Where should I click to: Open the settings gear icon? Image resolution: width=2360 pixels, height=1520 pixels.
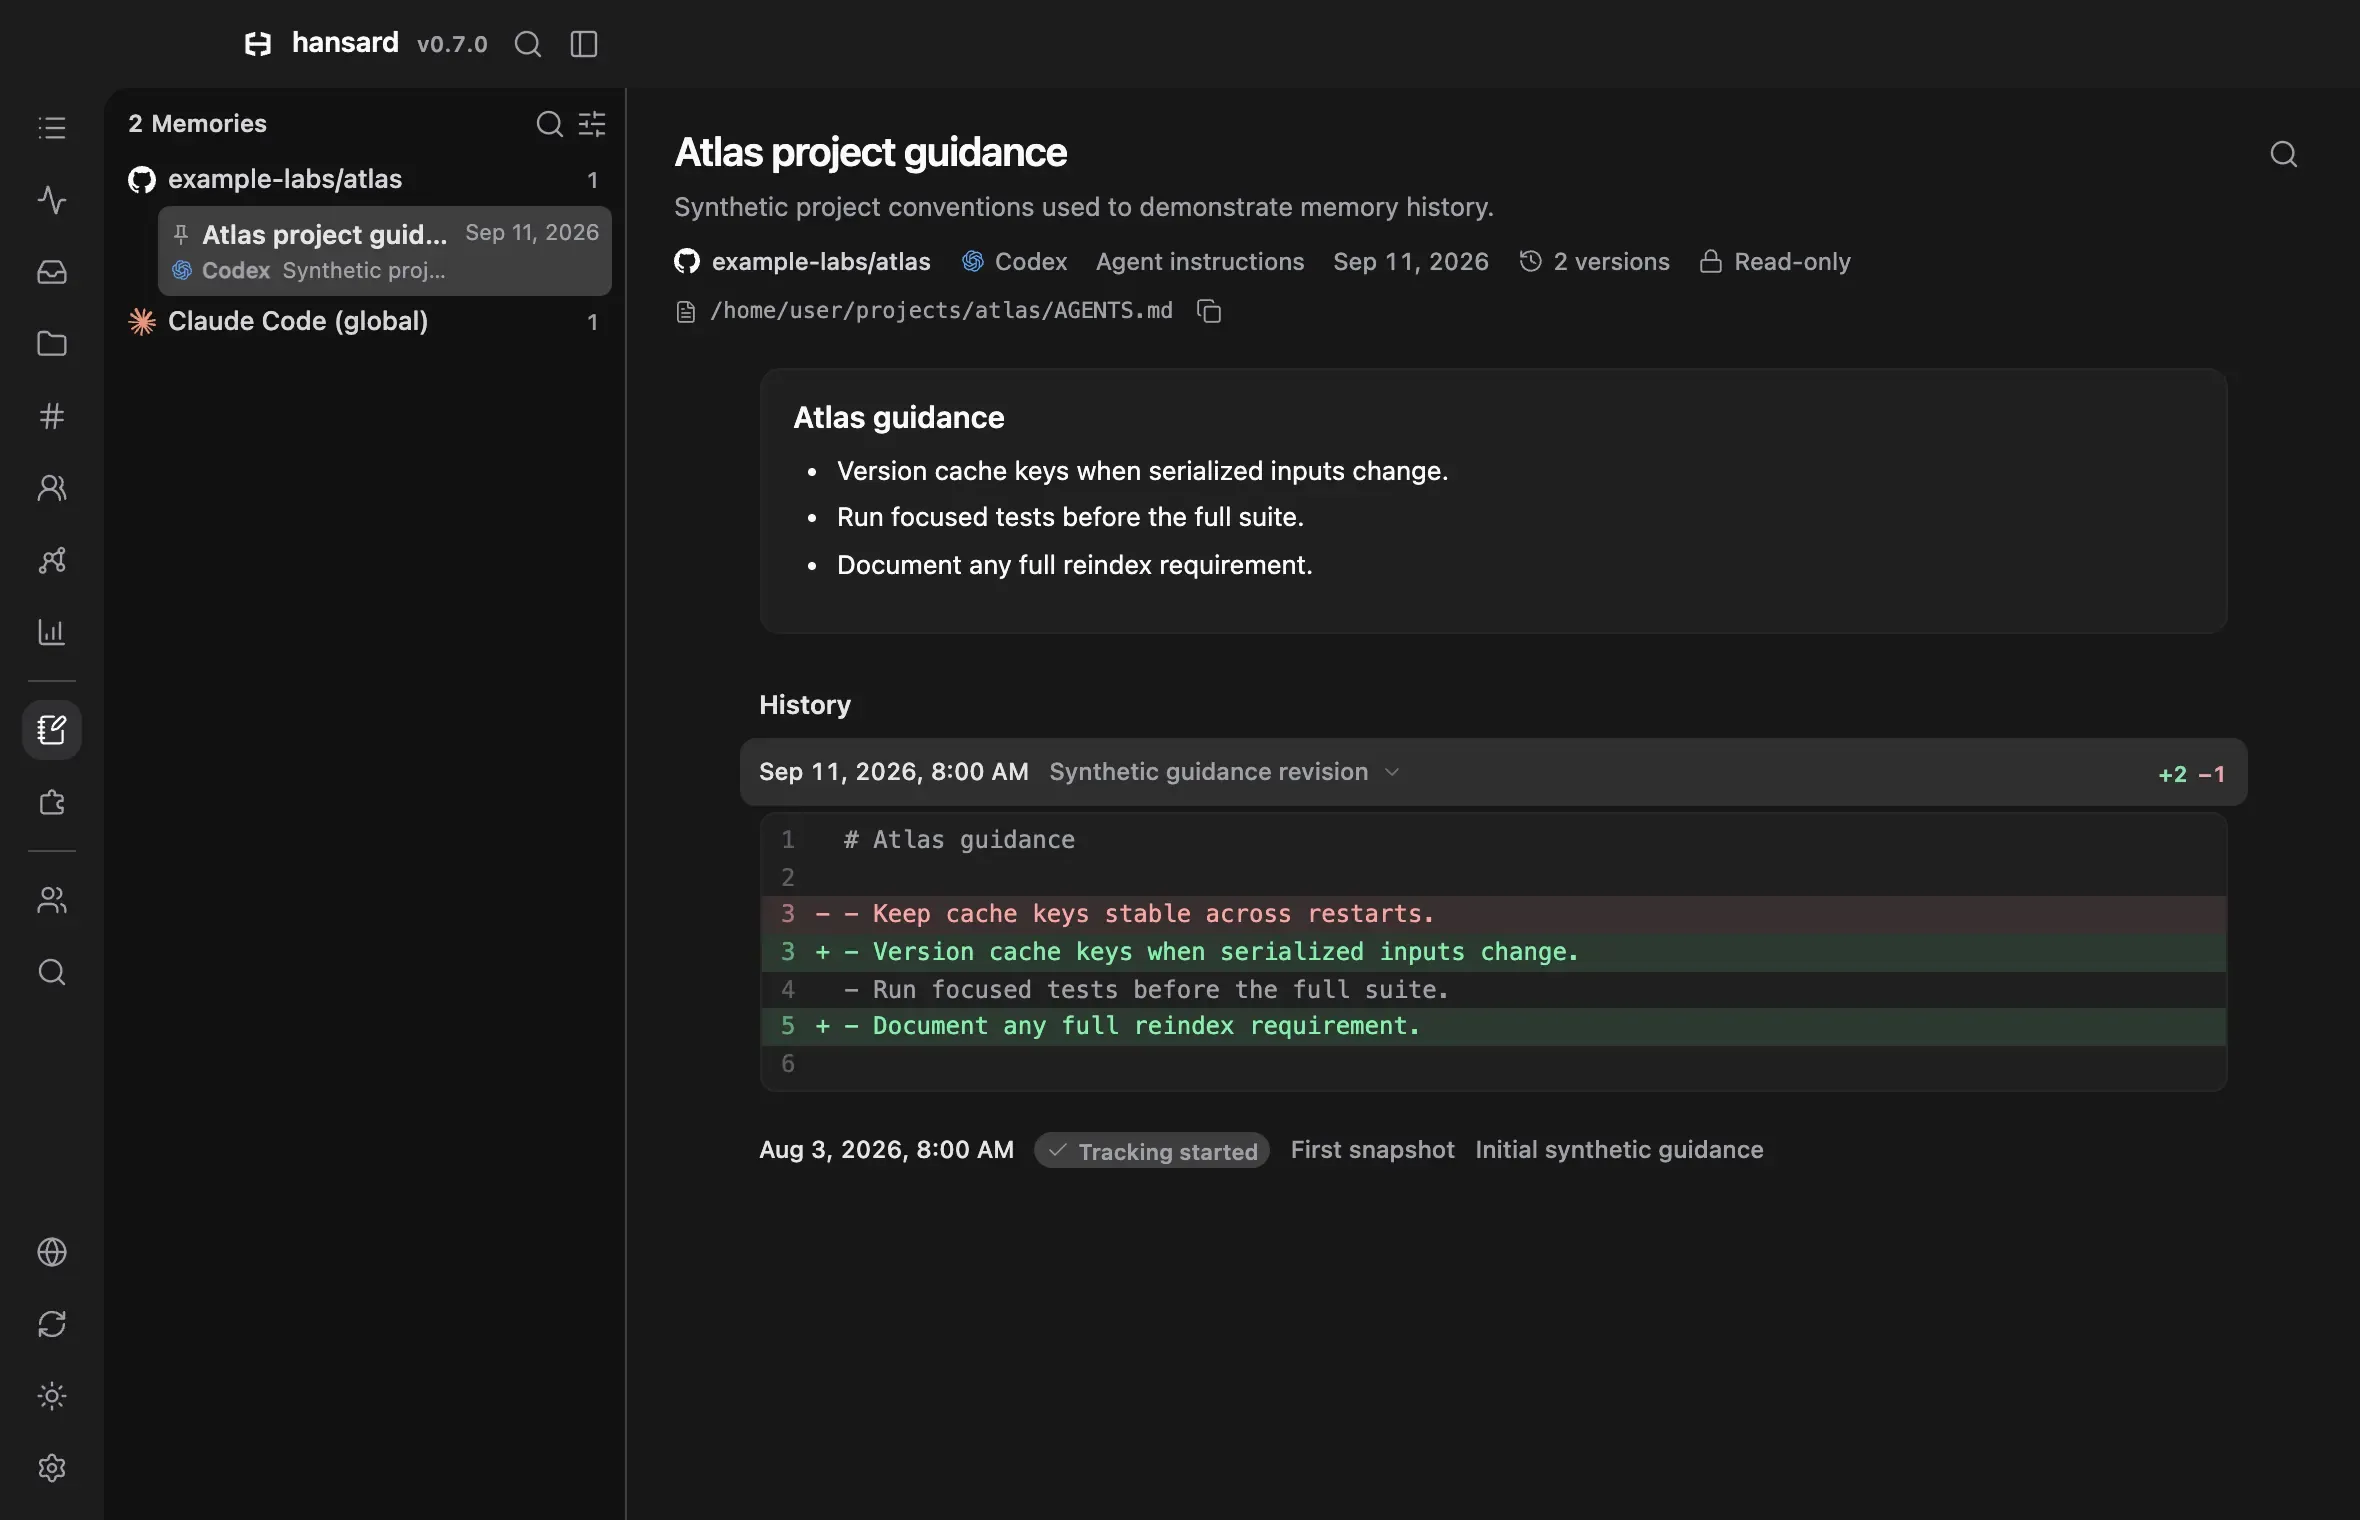[52, 1468]
